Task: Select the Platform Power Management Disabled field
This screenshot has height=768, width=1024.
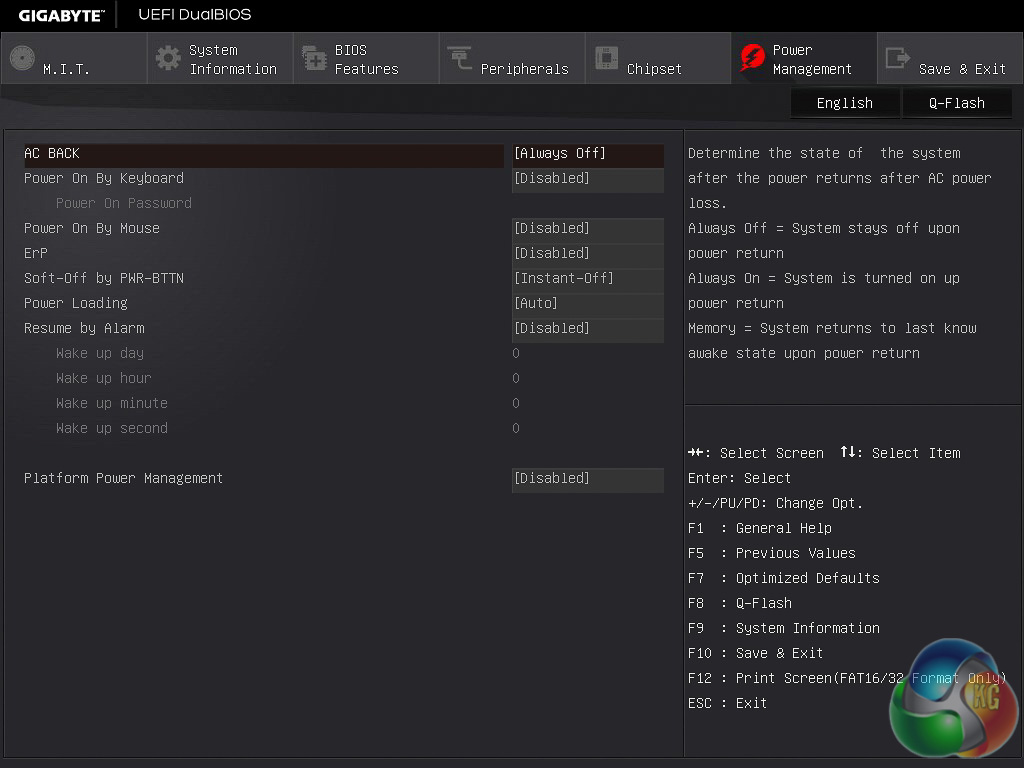Action: 587,479
